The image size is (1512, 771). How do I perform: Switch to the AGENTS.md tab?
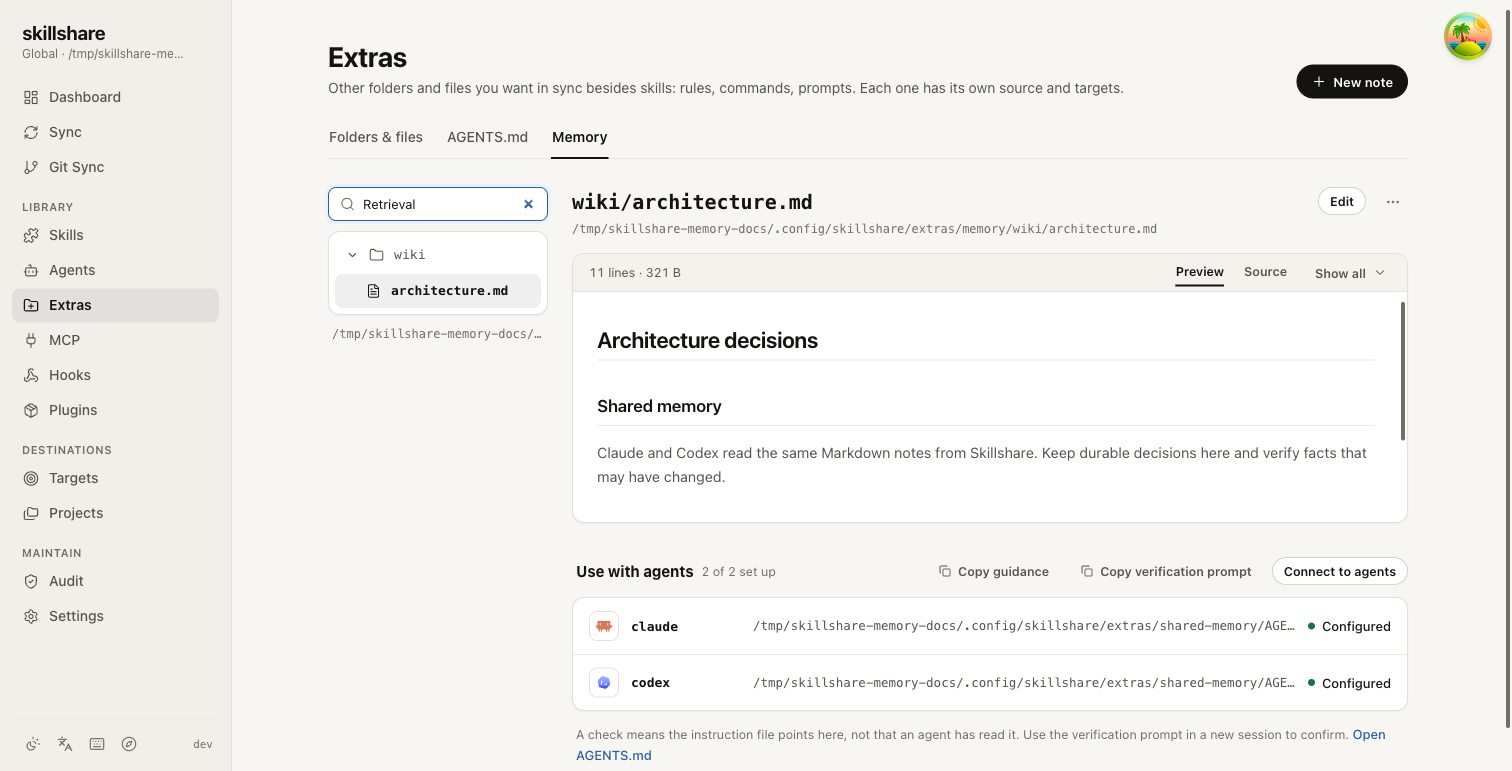click(487, 137)
